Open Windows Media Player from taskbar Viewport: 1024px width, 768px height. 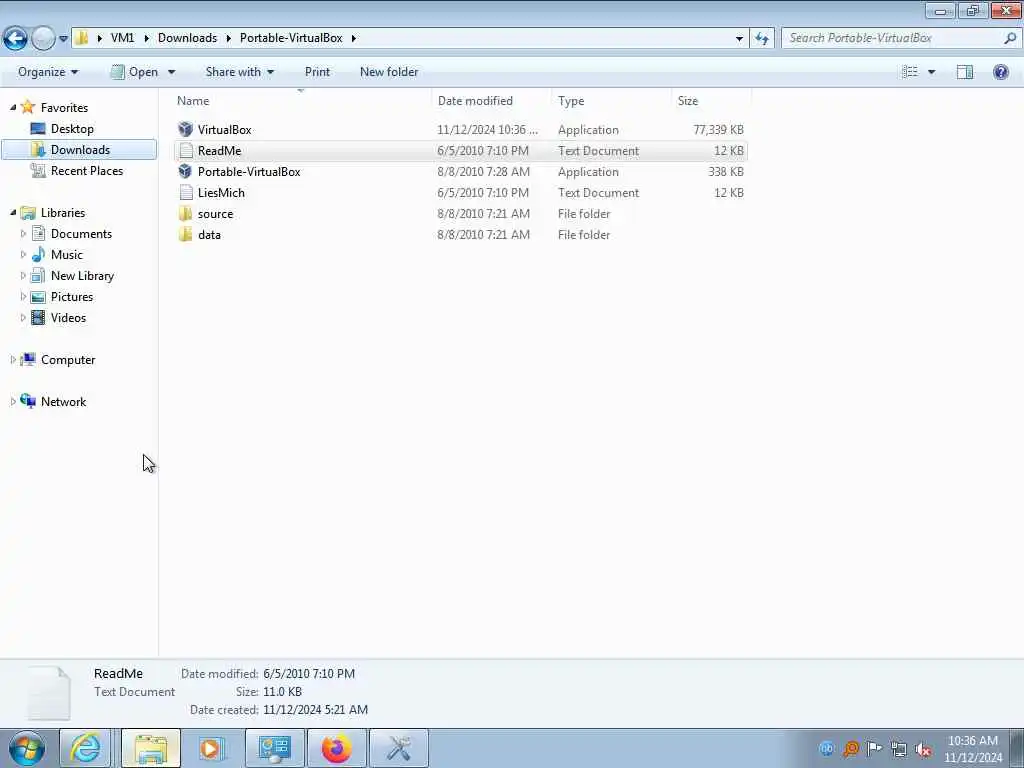tap(210, 748)
